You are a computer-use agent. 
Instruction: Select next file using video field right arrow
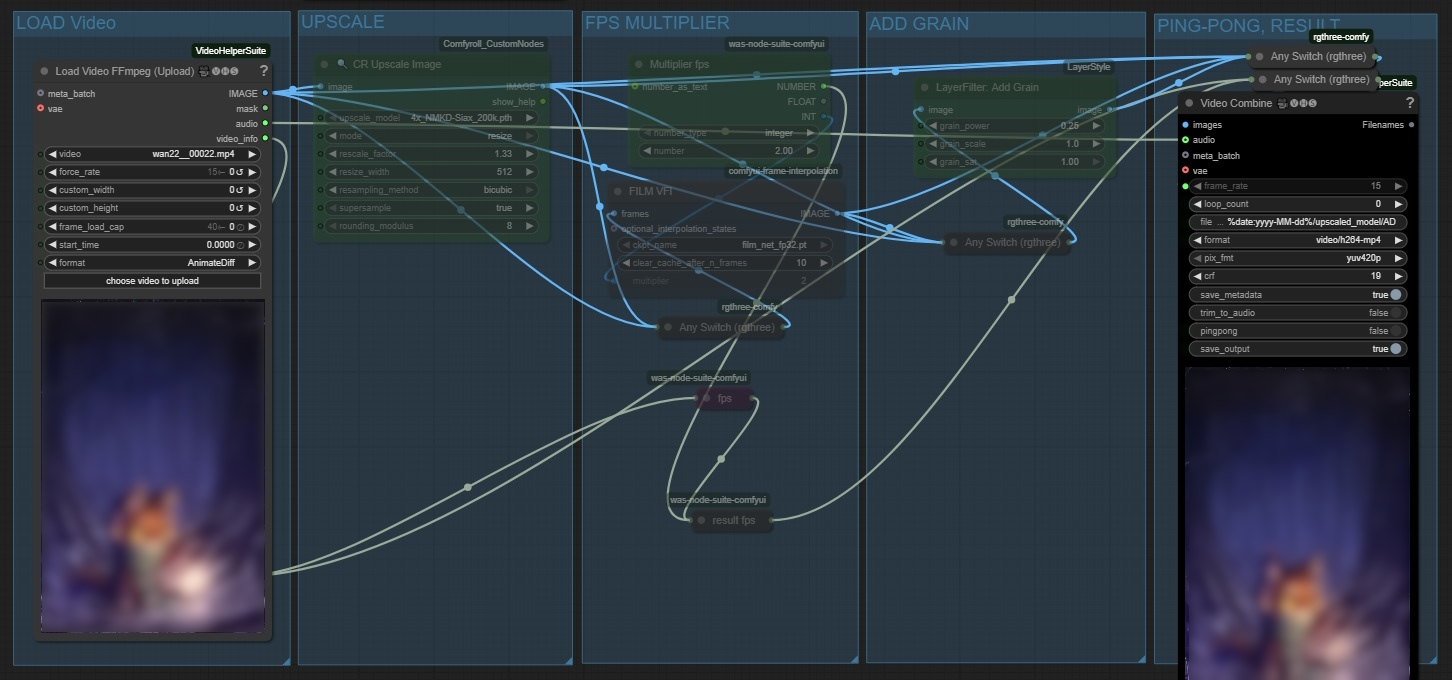point(252,154)
